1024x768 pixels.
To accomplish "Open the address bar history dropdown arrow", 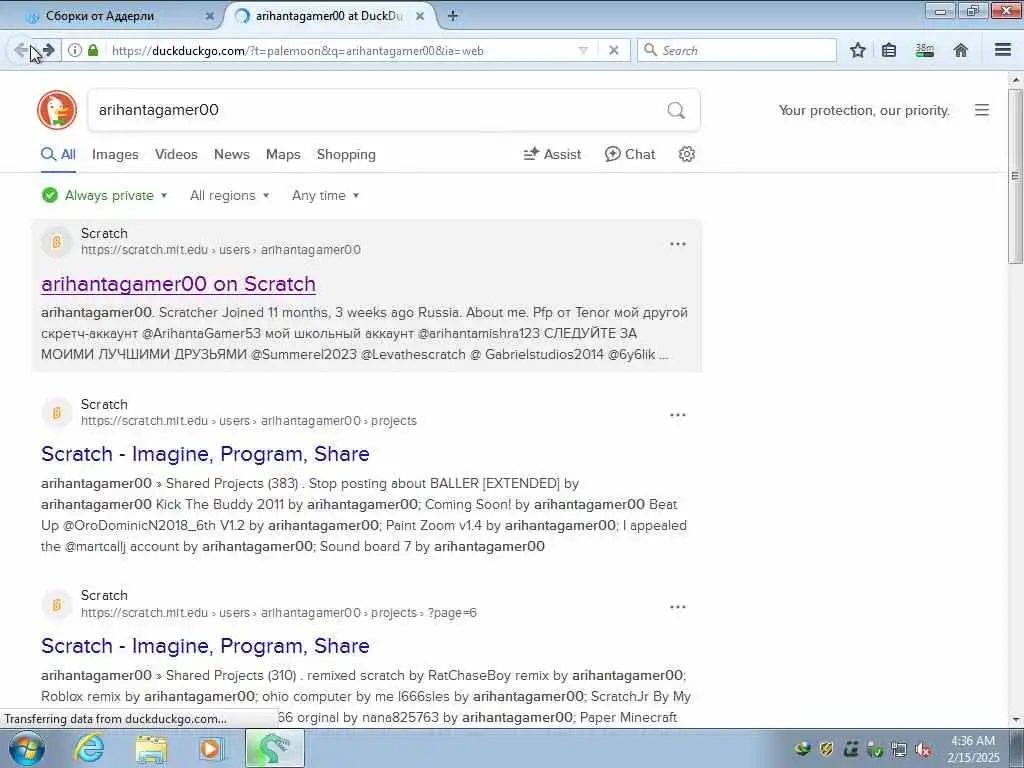I will pyautogui.click(x=583, y=50).
